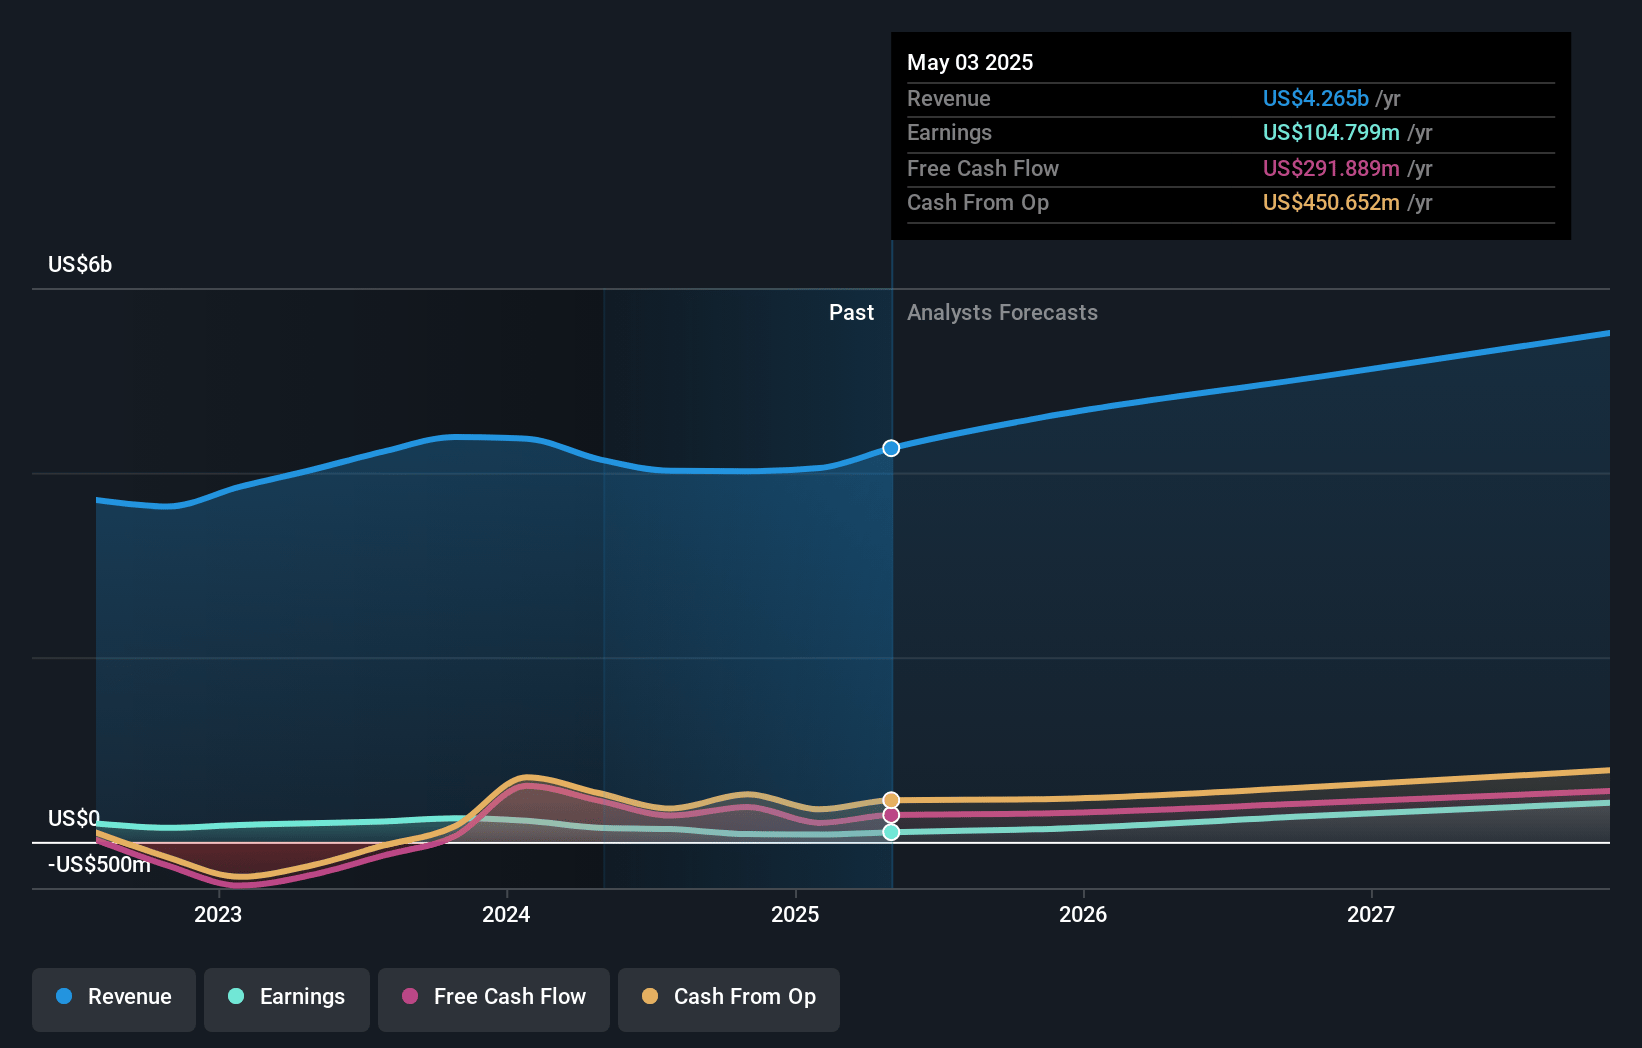The image size is (1642, 1048).
Task: Toggle the Cash From Op legend button
Action: [729, 999]
